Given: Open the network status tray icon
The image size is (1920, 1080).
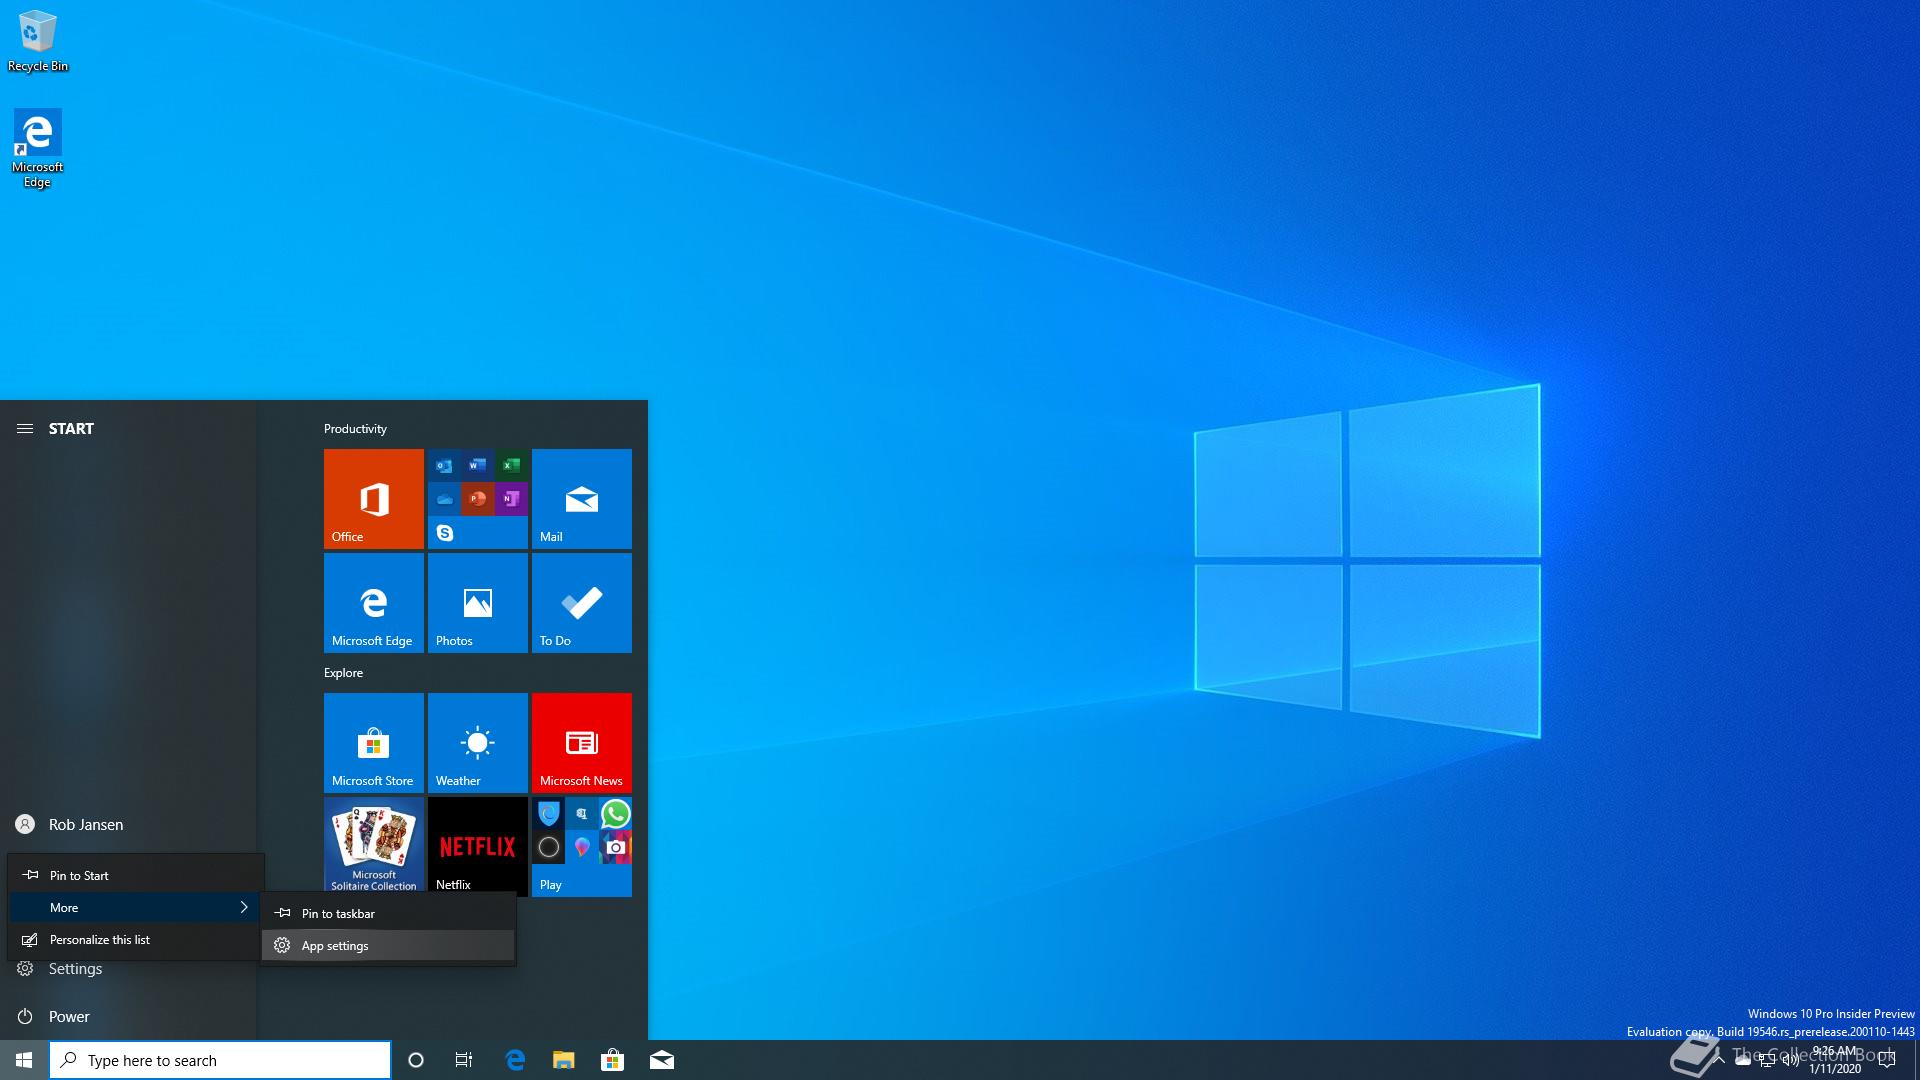Looking at the screenshot, I should 1767,1060.
